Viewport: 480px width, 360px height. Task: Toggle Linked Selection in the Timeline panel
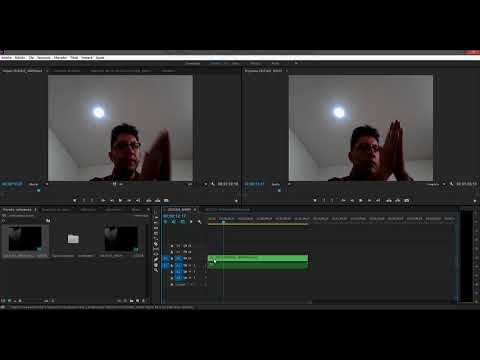182,222
